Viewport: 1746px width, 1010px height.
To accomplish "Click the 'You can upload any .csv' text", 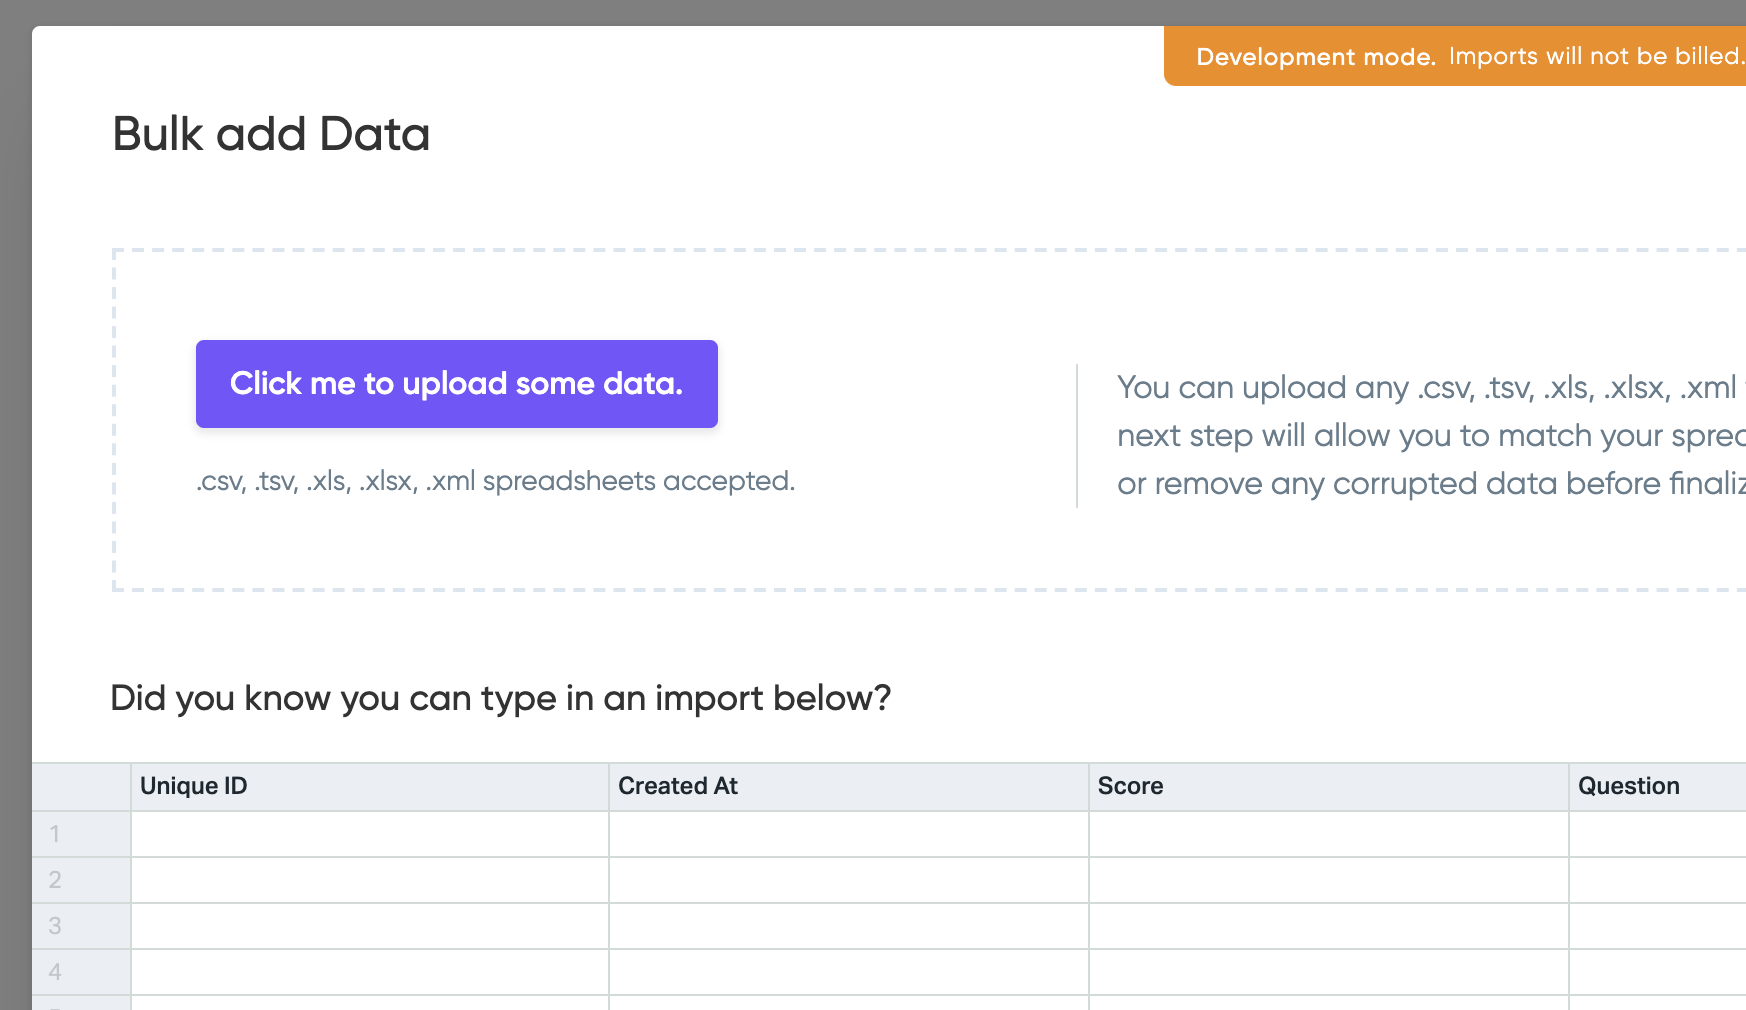I will (x=1431, y=436).
